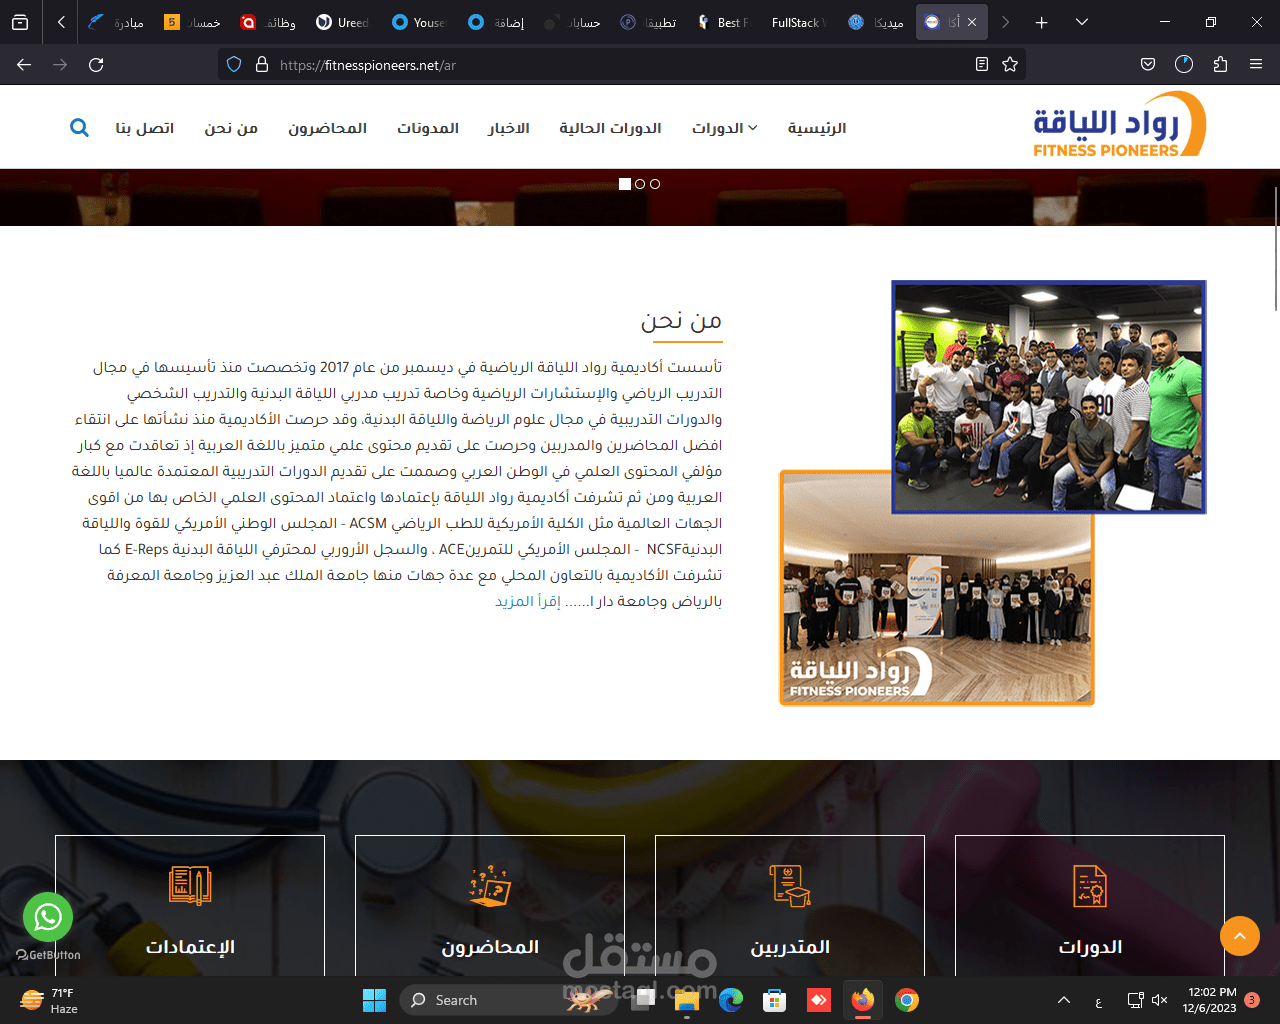Click the الإعتمادات card label
This screenshot has height=1024, width=1280.
click(190, 947)
